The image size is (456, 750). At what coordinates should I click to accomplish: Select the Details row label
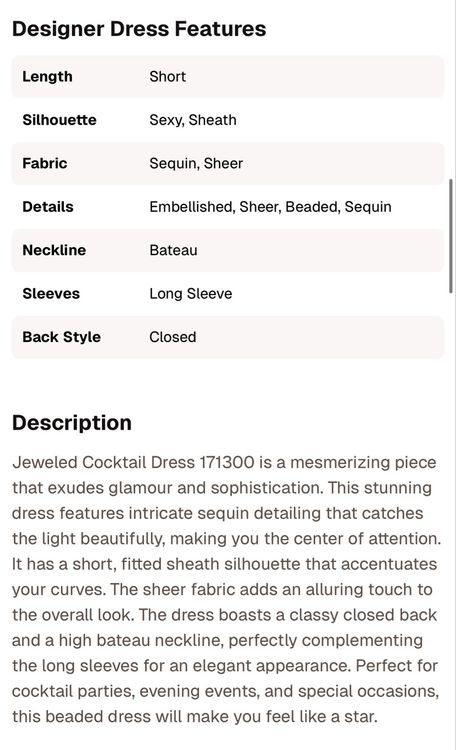pos(48,207)
